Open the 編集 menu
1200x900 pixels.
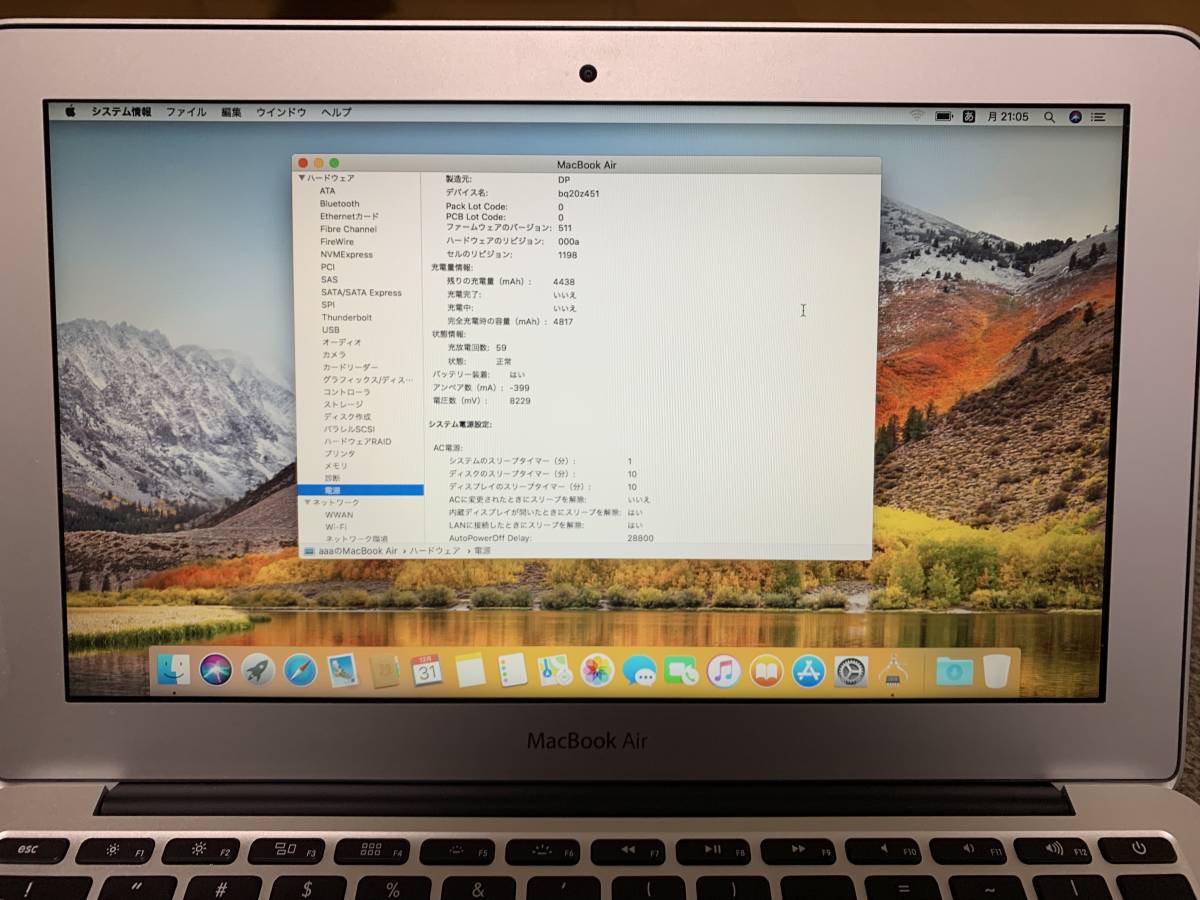231,113
